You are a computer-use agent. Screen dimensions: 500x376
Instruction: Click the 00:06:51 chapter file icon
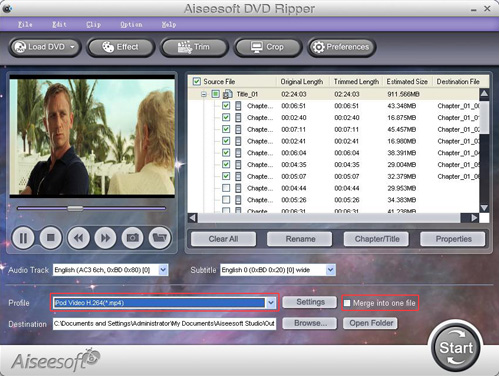pos(238,106)
